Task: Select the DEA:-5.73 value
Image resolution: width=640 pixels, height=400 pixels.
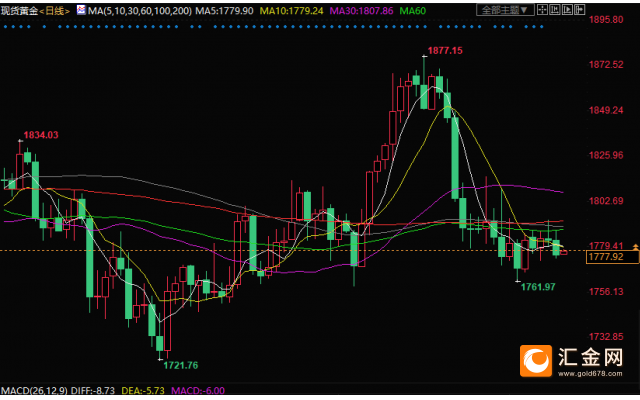Action: (x=143, y=391)
